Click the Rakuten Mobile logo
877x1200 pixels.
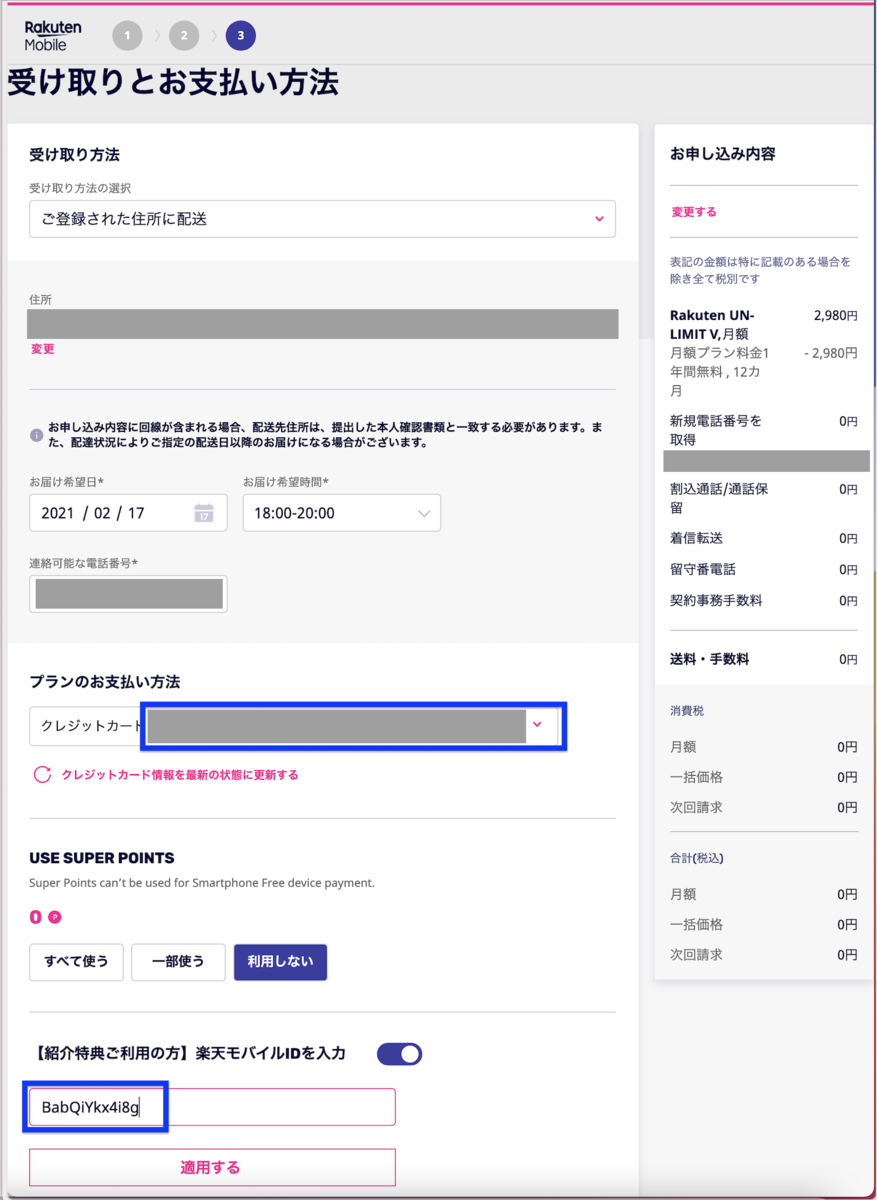click(x=53, y=36)
